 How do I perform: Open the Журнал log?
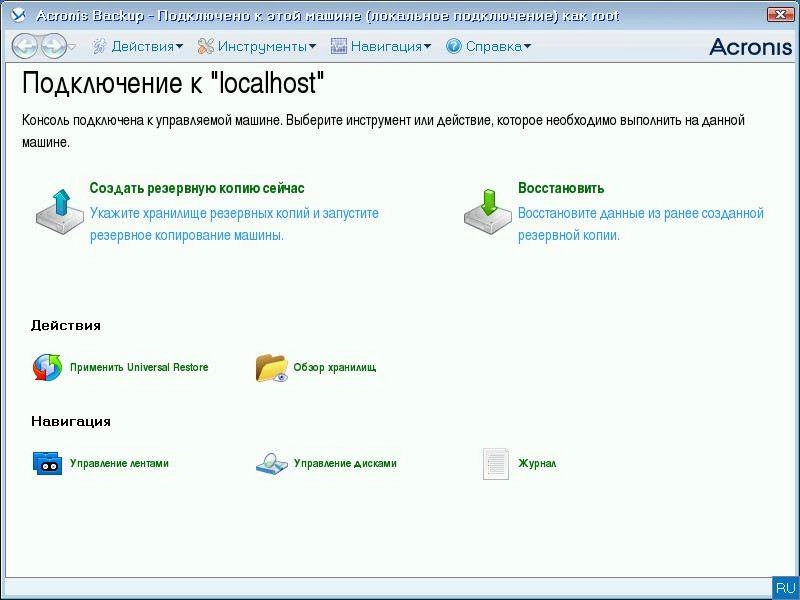coord(537,463)
